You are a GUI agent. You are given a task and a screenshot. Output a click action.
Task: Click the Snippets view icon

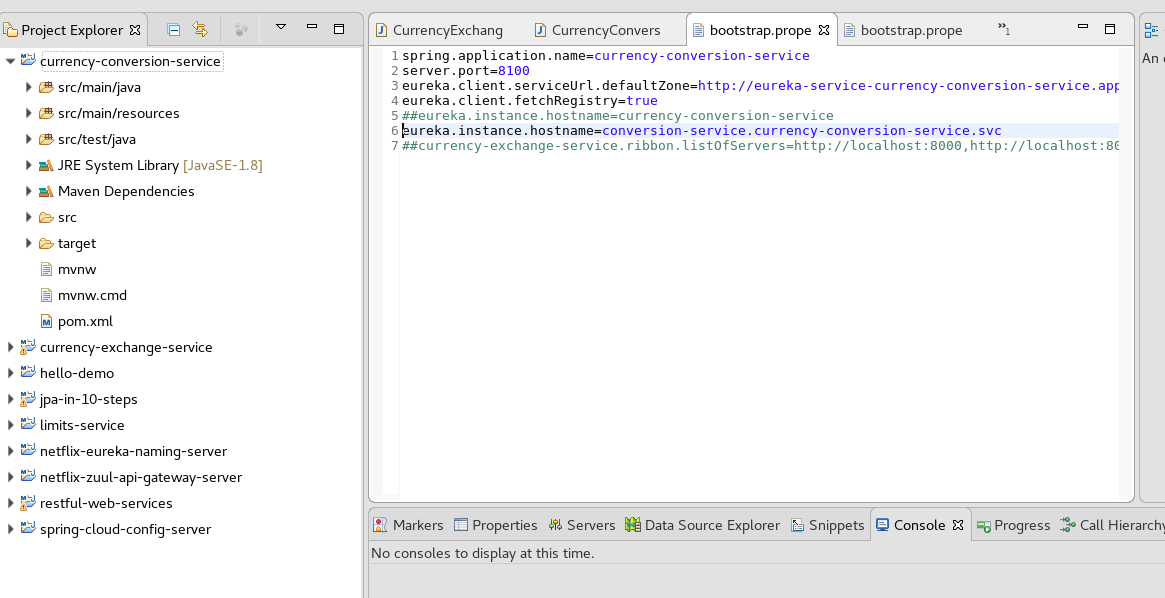click(797, 525)
